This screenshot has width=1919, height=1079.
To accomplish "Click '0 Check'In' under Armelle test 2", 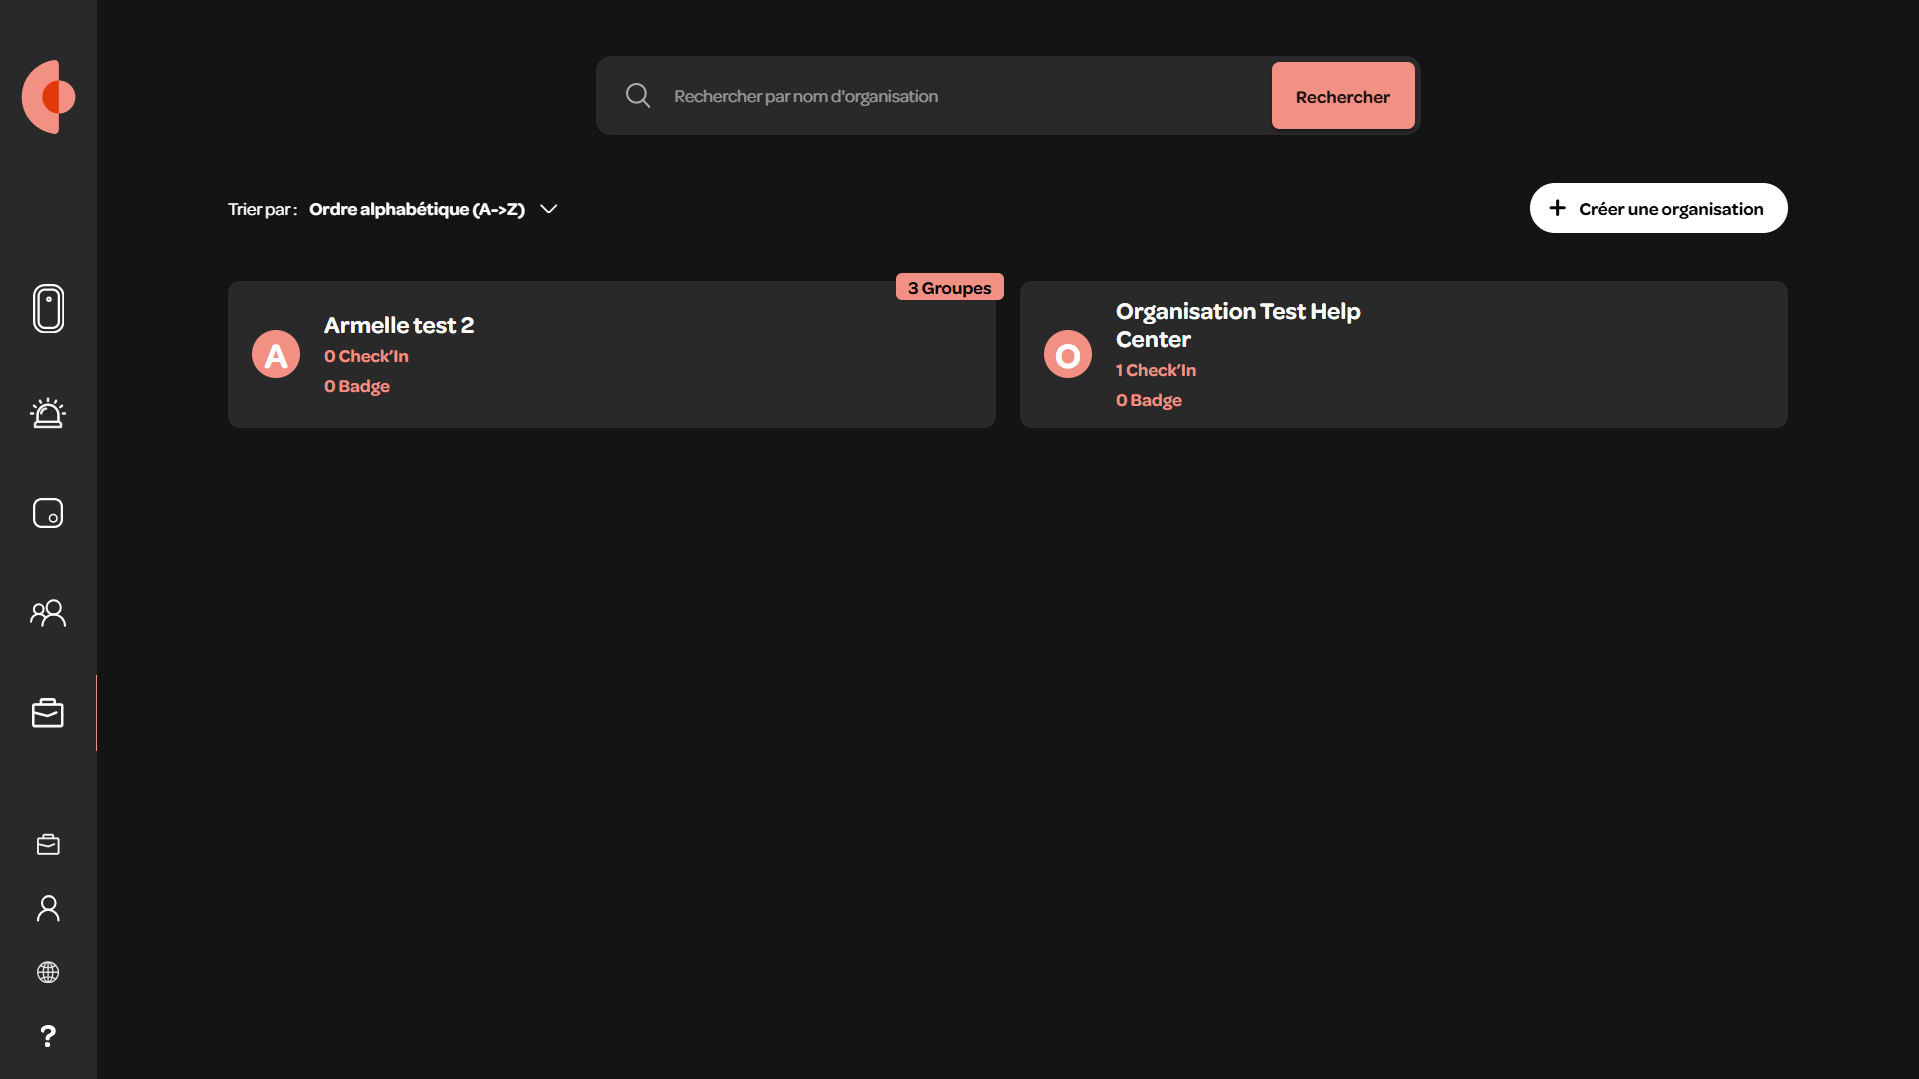I will [x=366, y=356].
